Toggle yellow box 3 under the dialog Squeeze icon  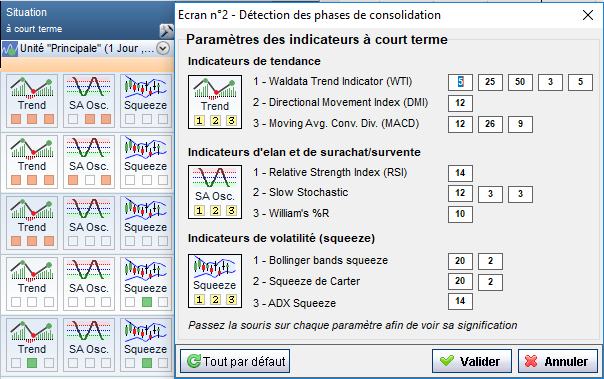point(231,300)
